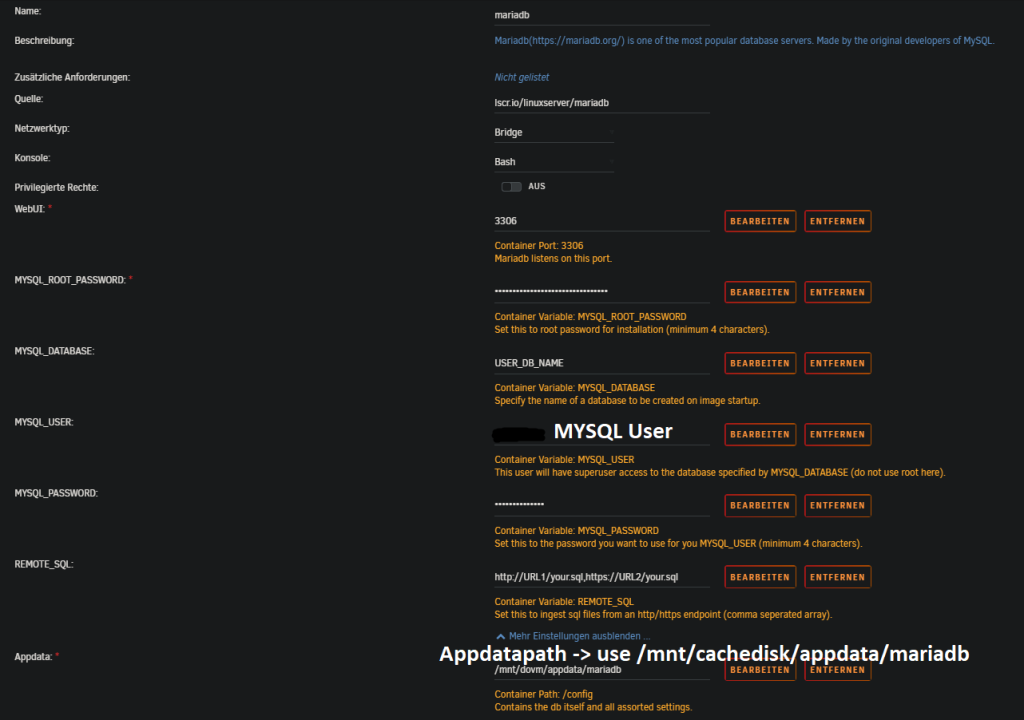Screen dimensions: 1024x720
Task: Click Entfernen for MYSQL_ROOT_PASSWORD
Action: (x=838, y=292)
